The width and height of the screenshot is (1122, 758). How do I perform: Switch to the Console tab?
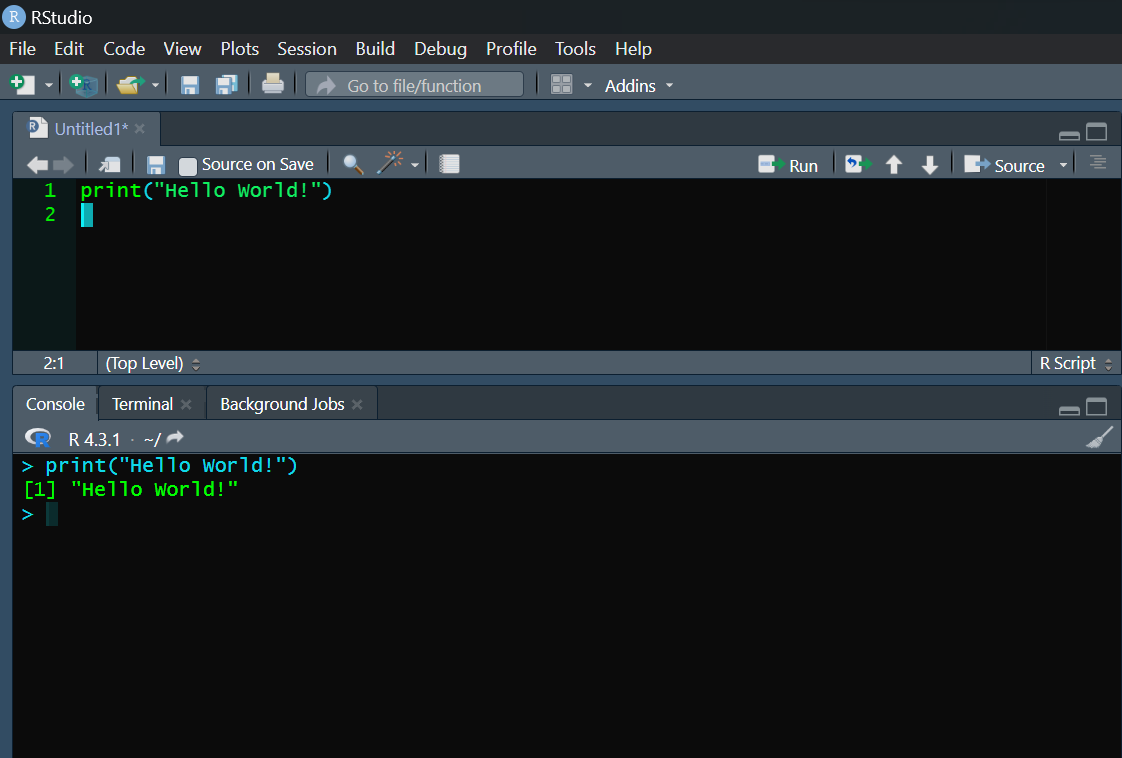pos(55,404)
